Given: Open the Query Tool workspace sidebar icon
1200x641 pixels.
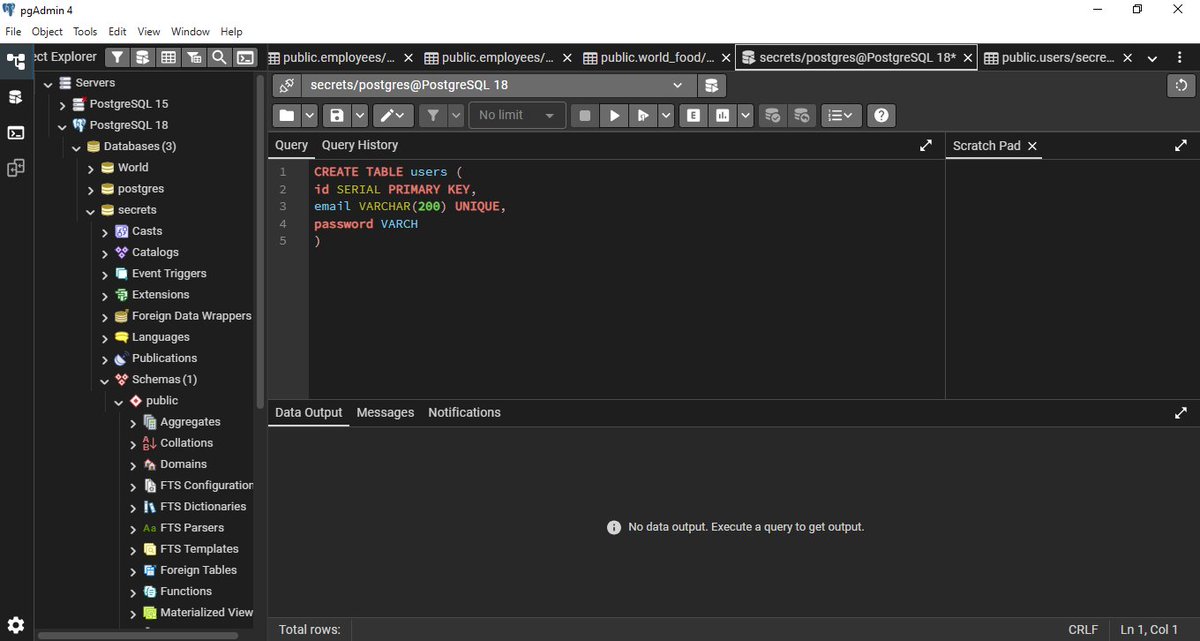Looking at the screenshot, I should (15, 97).
